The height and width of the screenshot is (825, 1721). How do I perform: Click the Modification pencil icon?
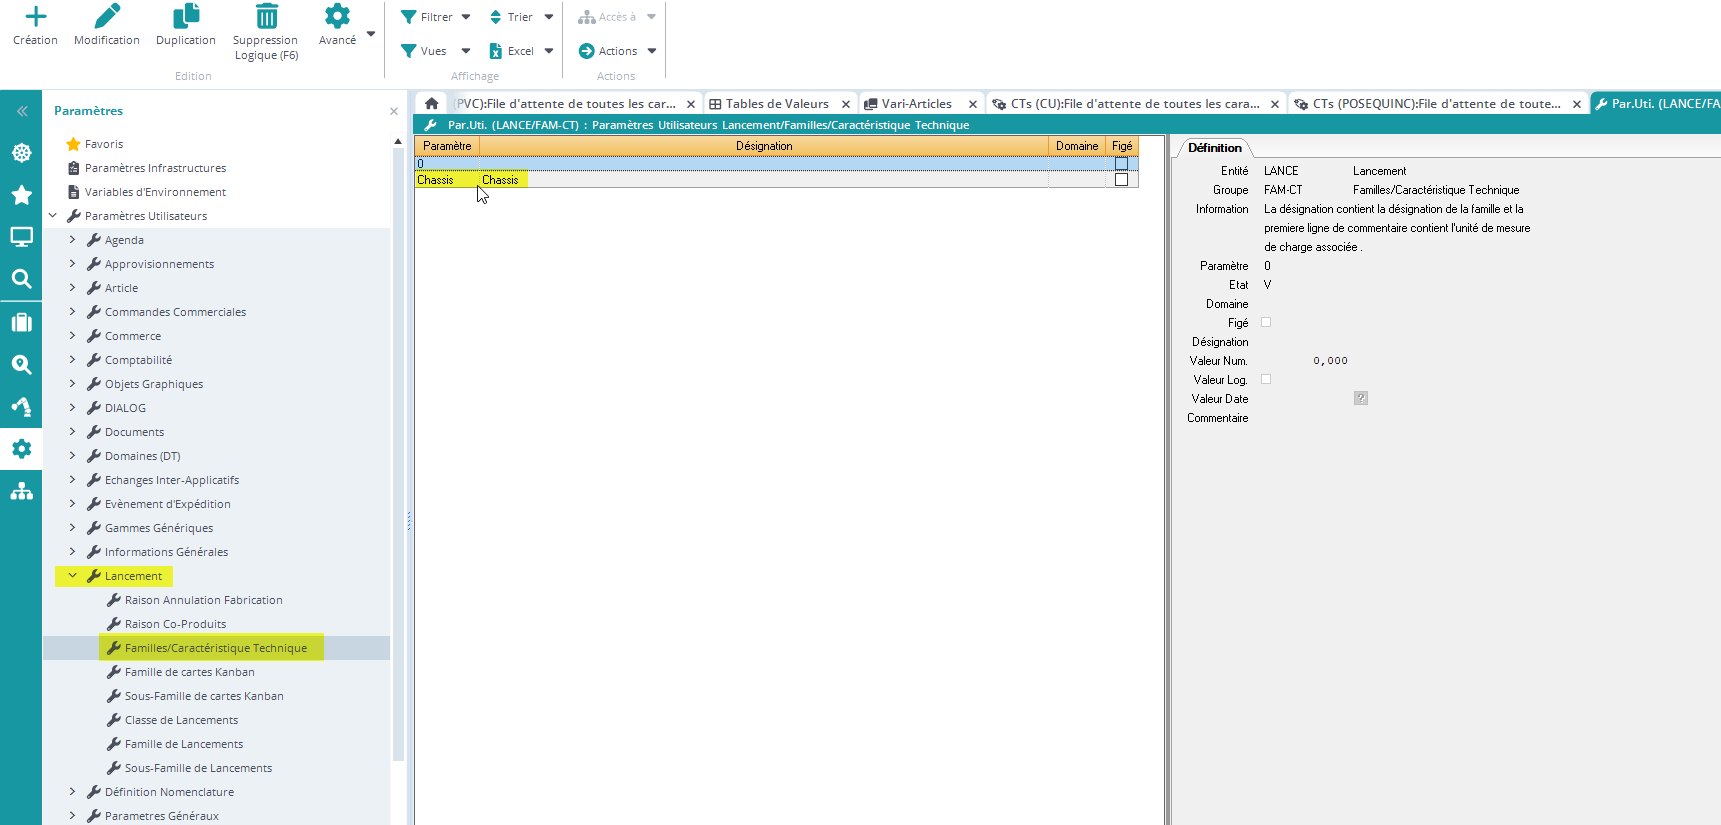[107, 17]
